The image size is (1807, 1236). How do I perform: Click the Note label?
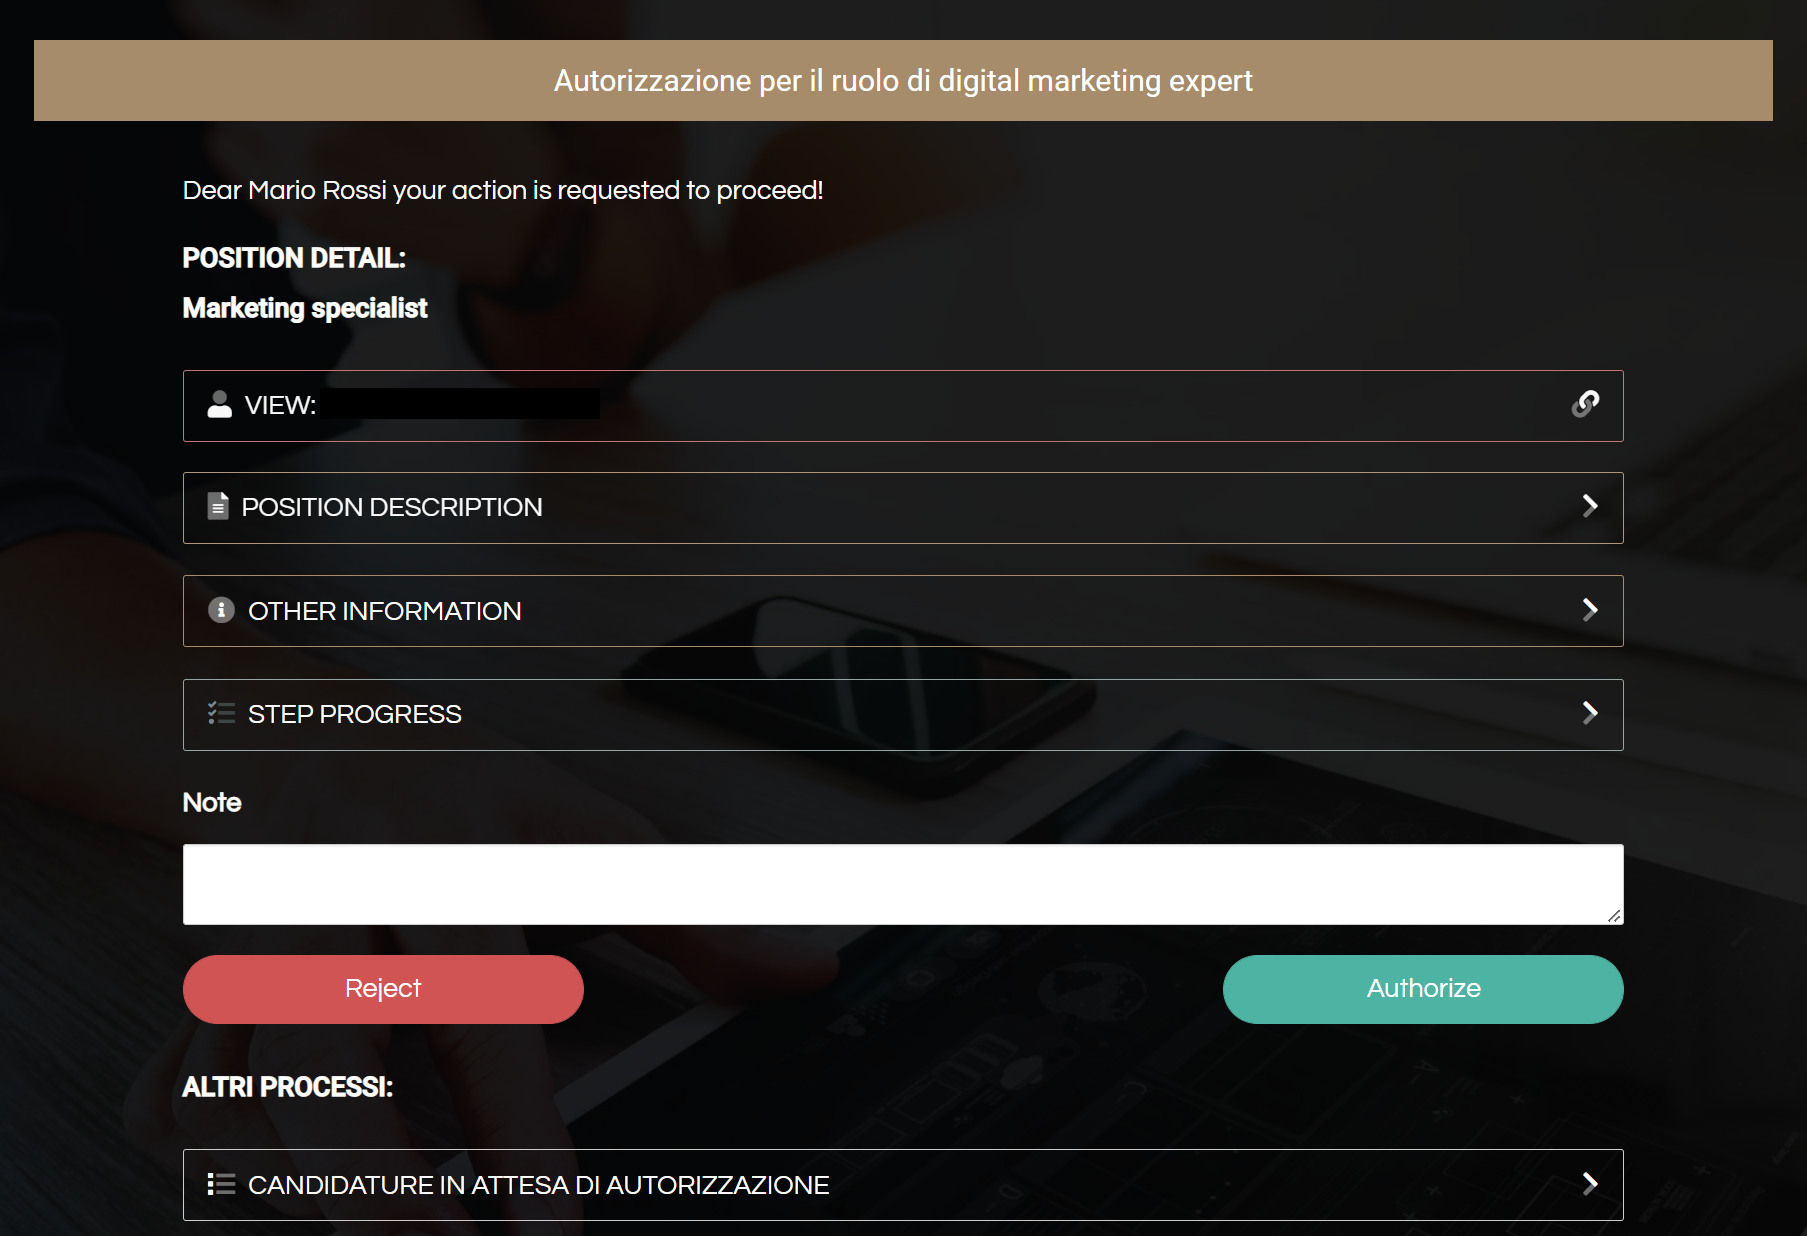tap(212, 802)
